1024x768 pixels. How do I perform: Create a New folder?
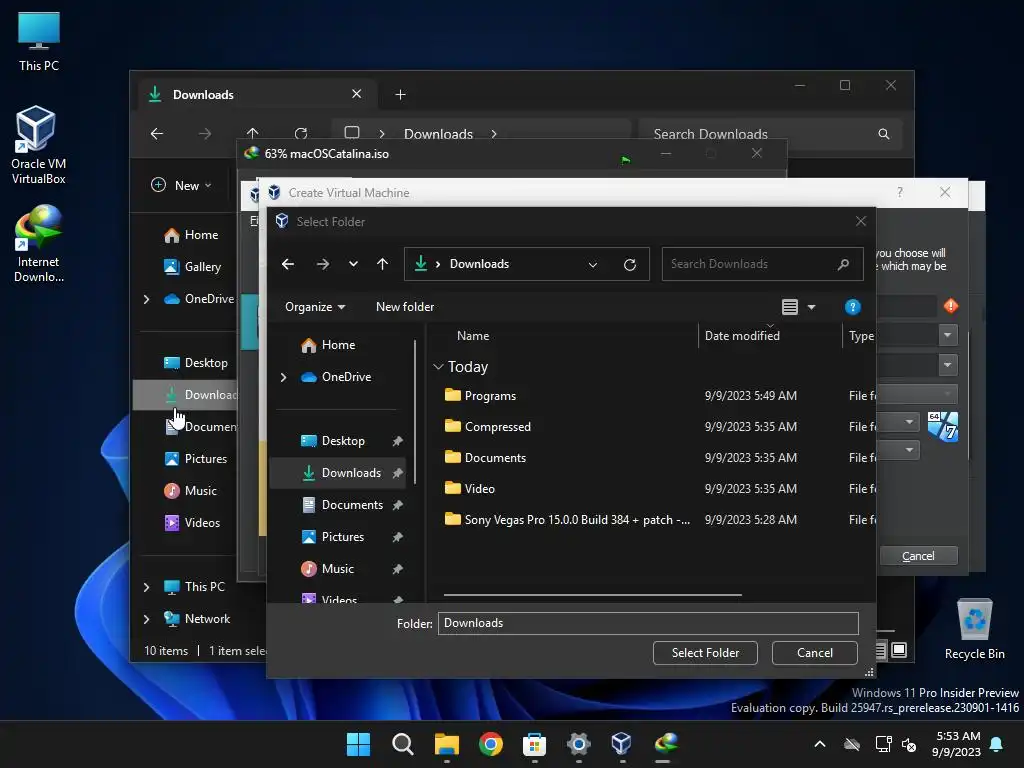coord(405,307)
